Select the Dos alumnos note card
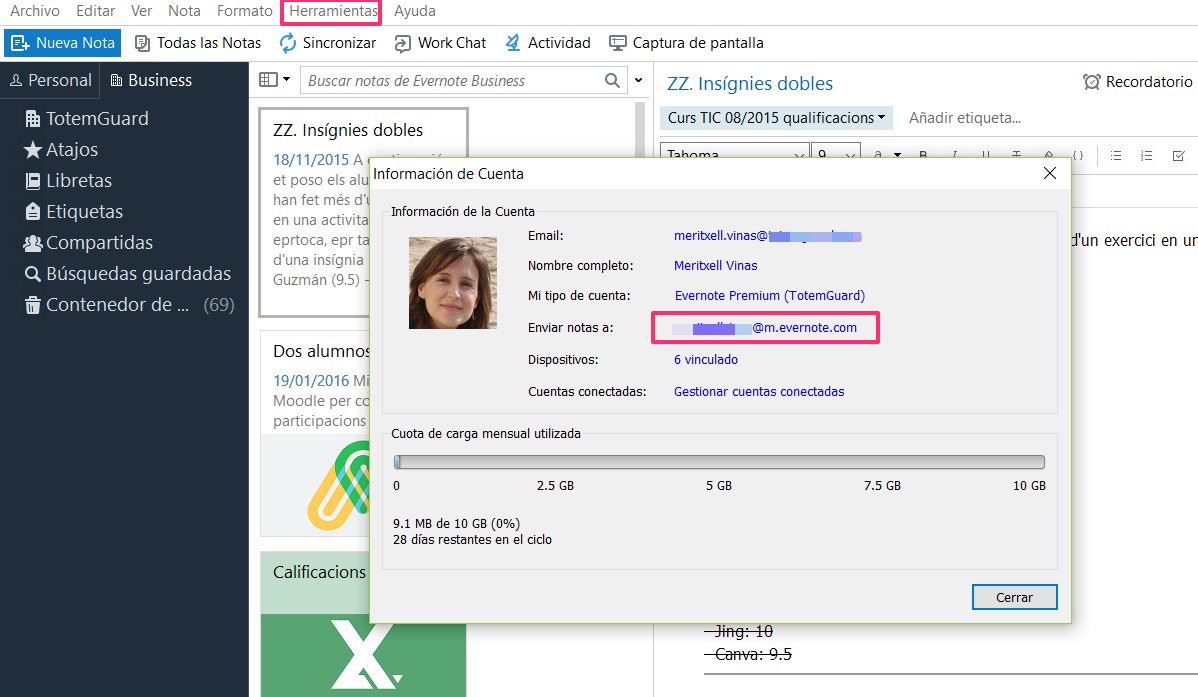 click(315, 433)
